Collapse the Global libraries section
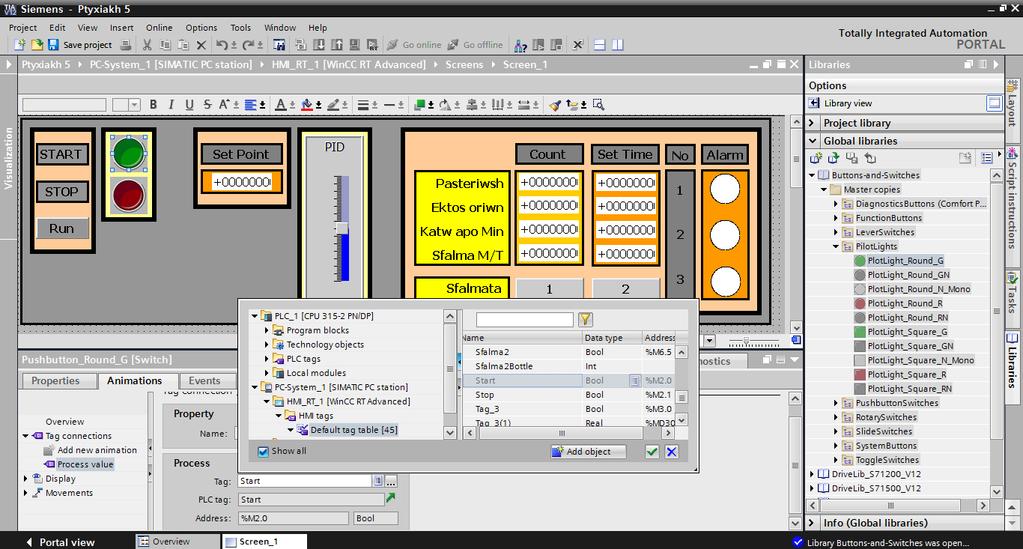This screenshot has width=1023, height=549. click(x=812, y=140)
